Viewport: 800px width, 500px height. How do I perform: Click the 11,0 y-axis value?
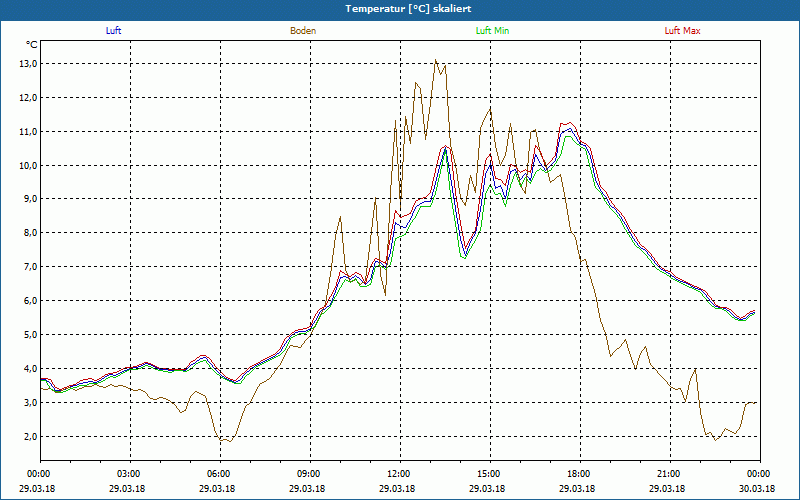tap(28, 132)
